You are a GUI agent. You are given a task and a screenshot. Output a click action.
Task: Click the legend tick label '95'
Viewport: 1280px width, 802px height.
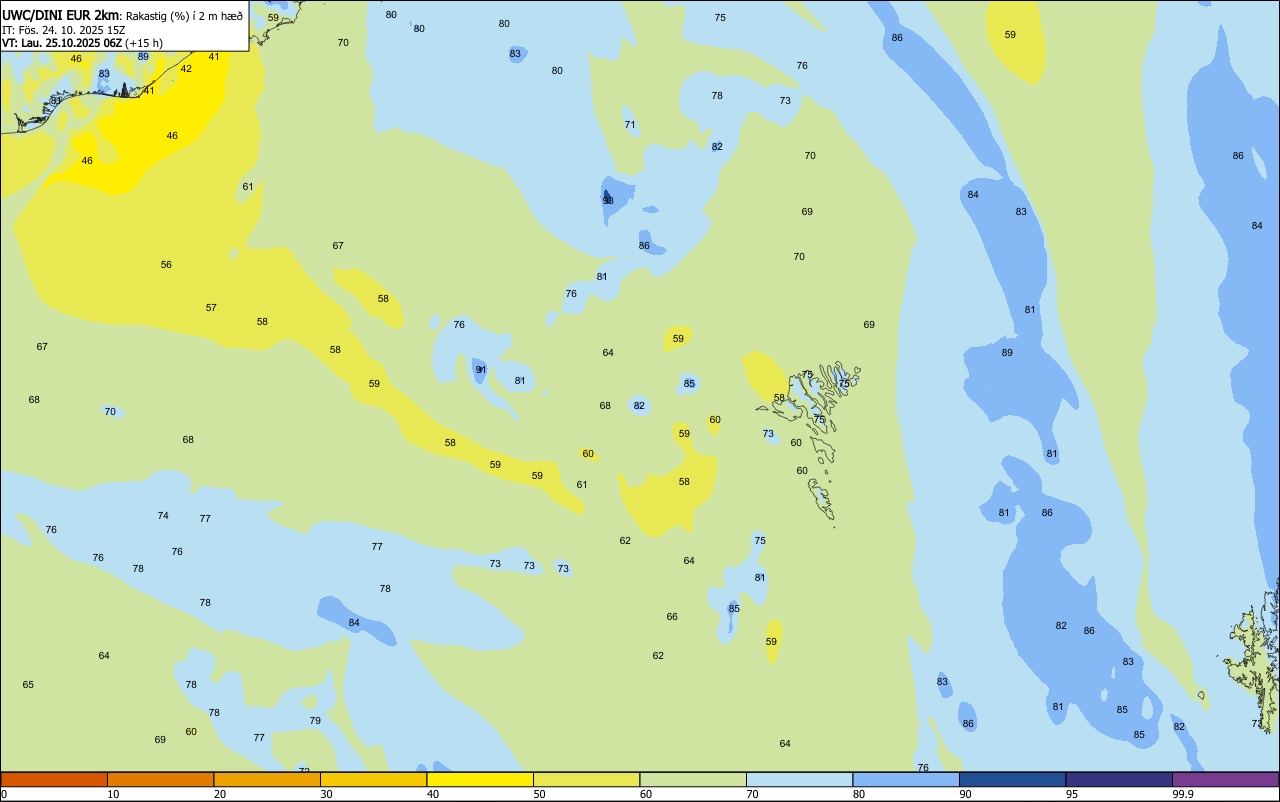coord(1072,794)
